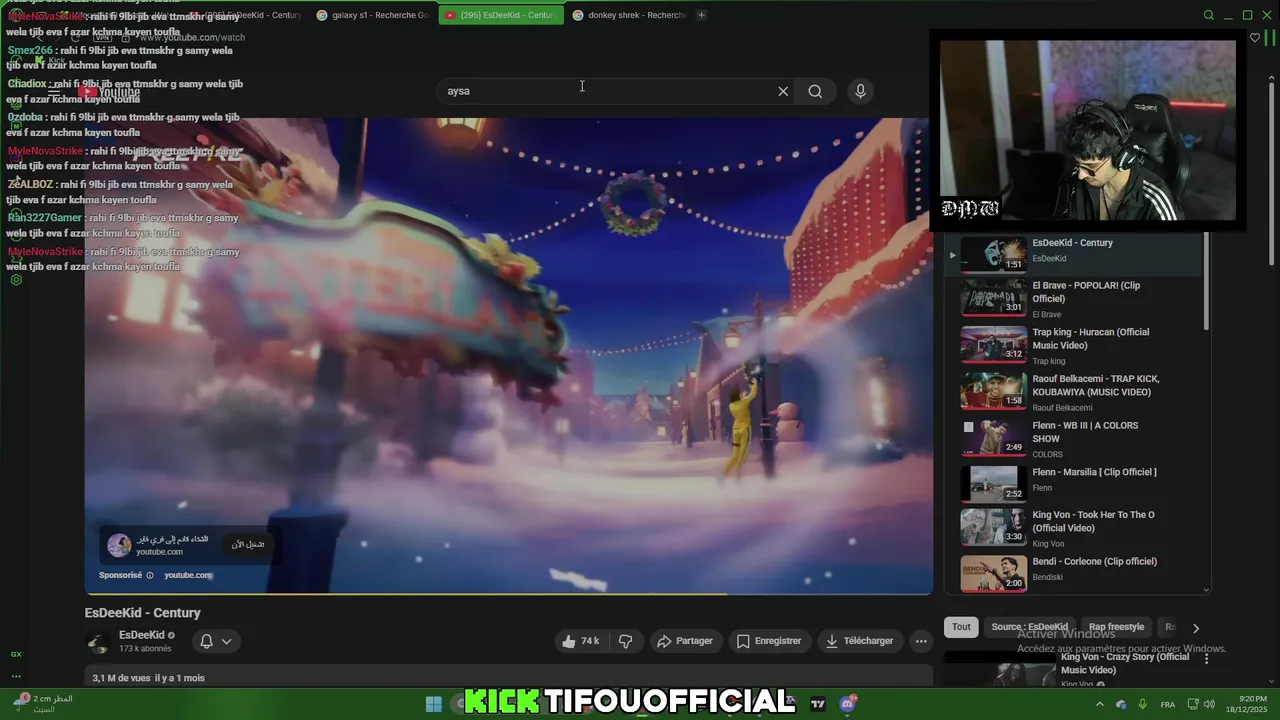1280x720 pixels.
Task: Open Bendi - Corleone (Clip officiel) thumbnail
Action: click(993, 574)
